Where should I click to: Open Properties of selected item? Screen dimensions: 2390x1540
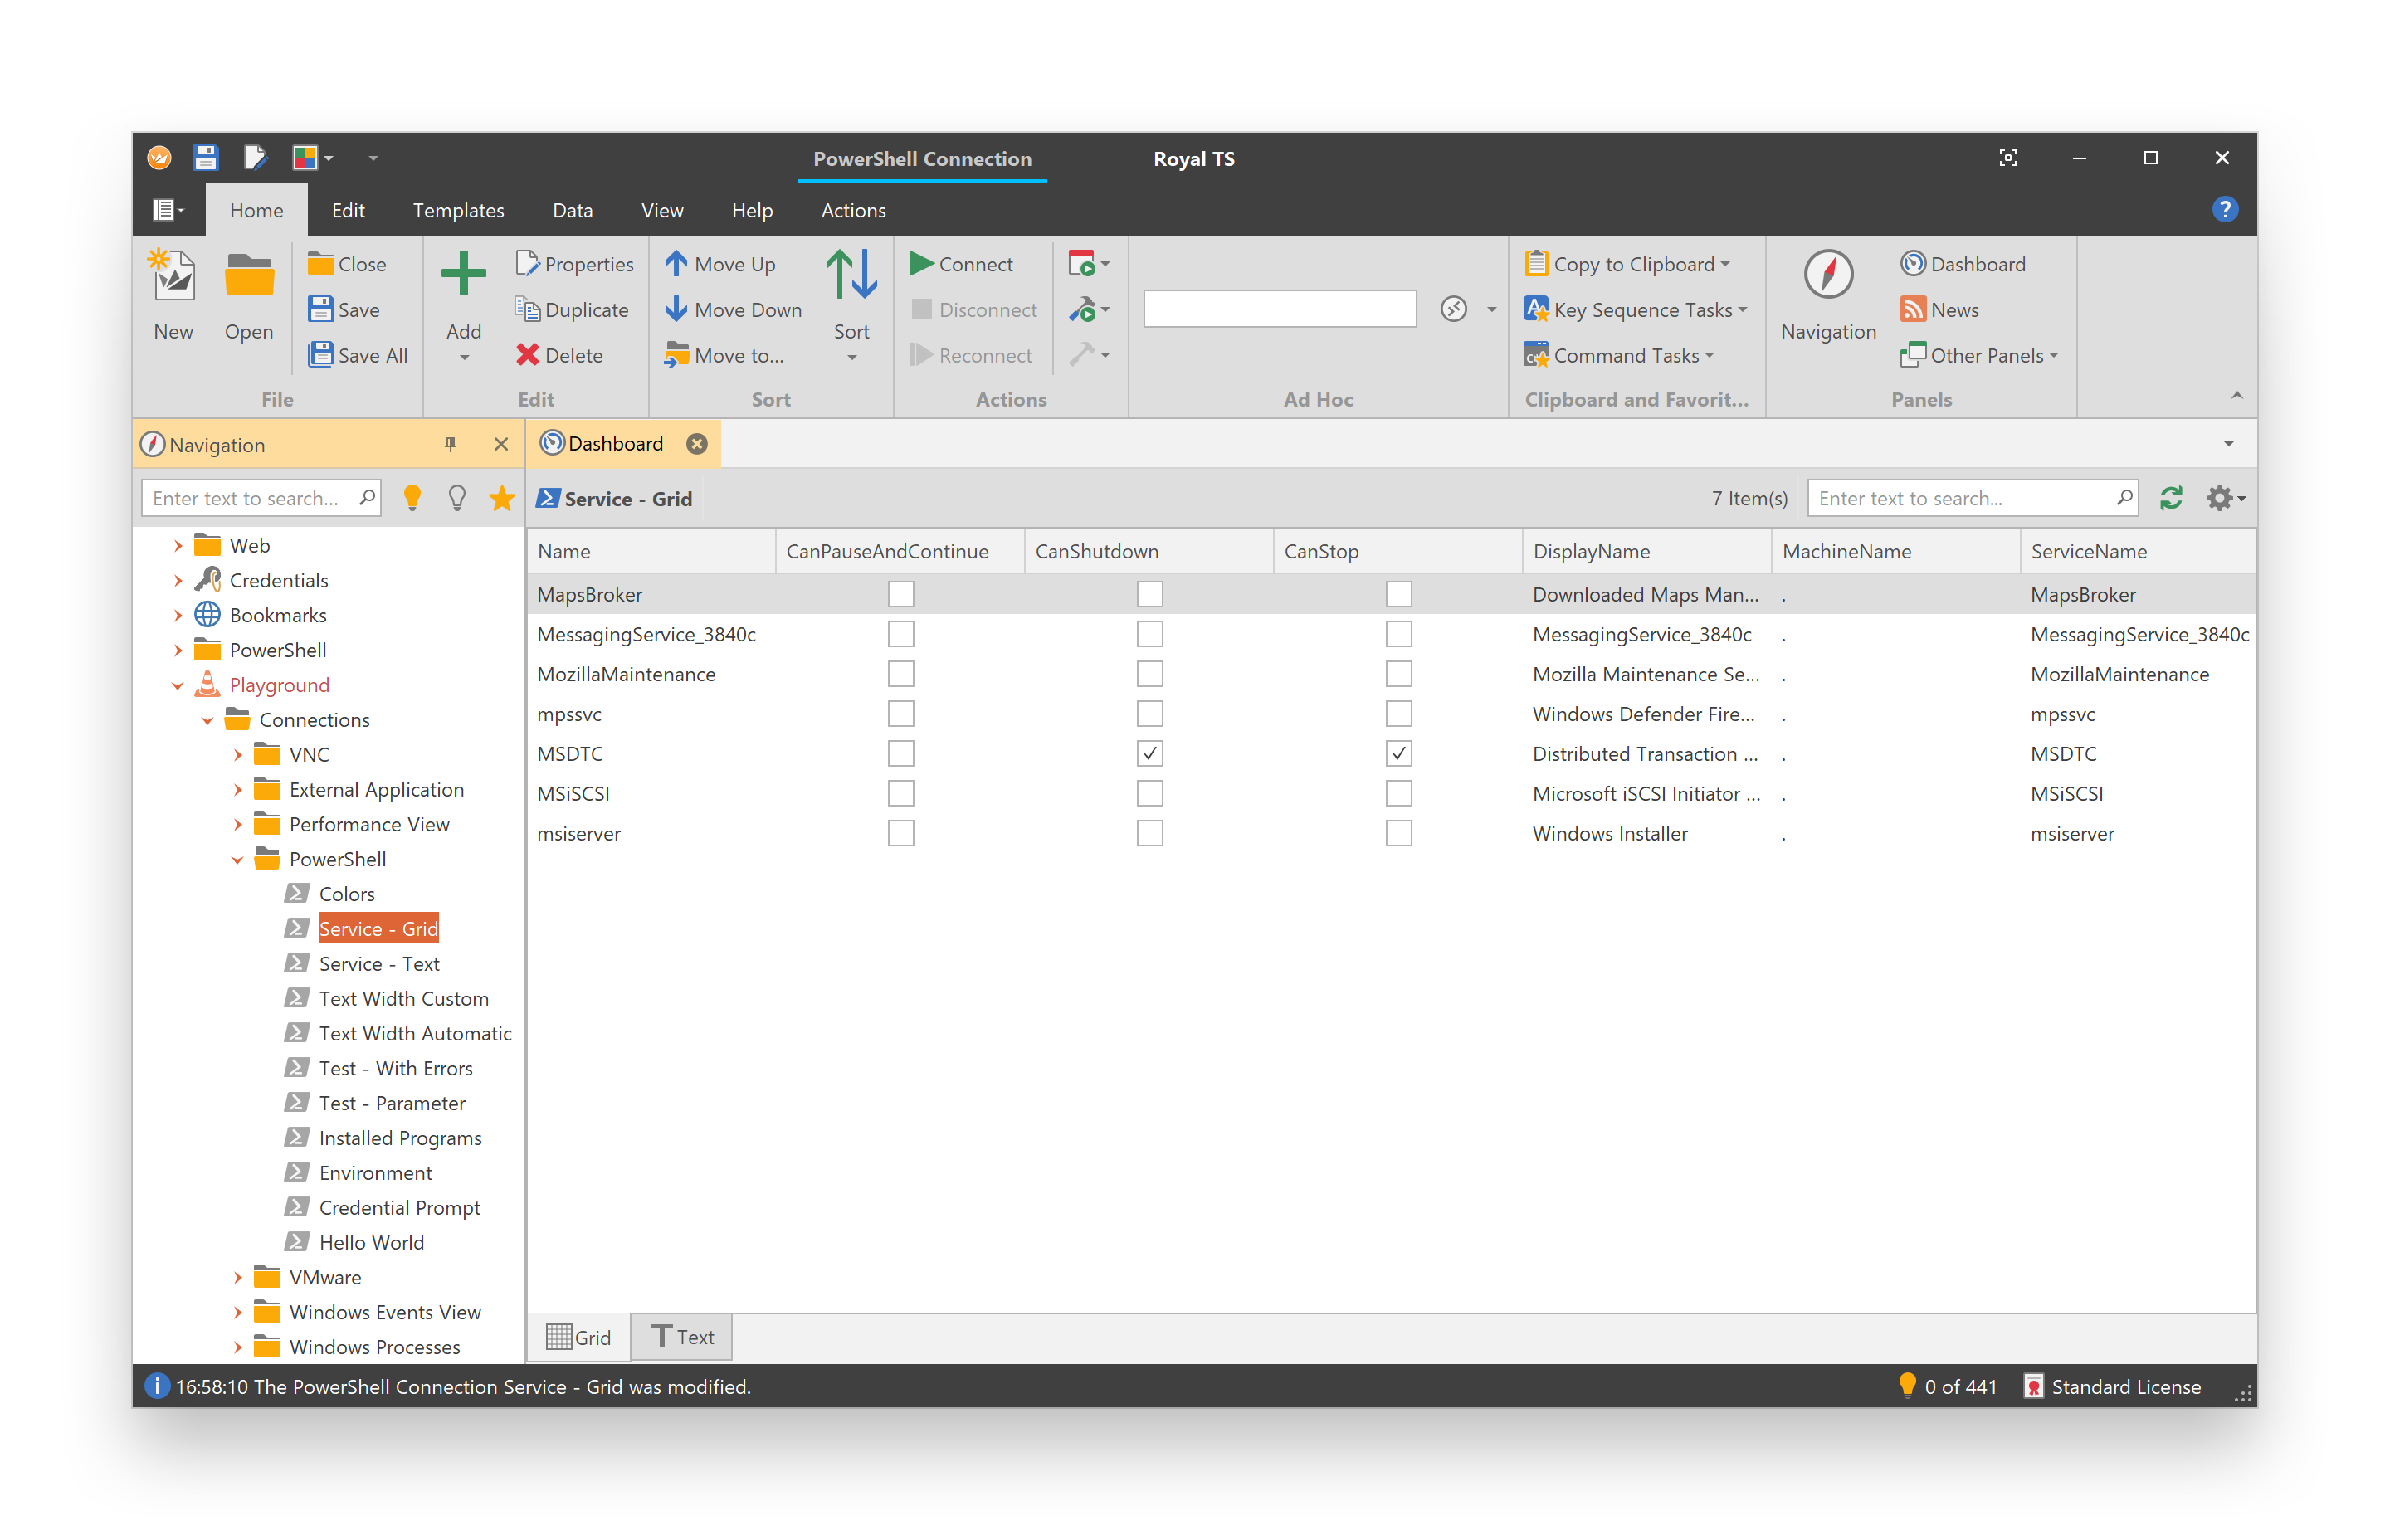574,264
